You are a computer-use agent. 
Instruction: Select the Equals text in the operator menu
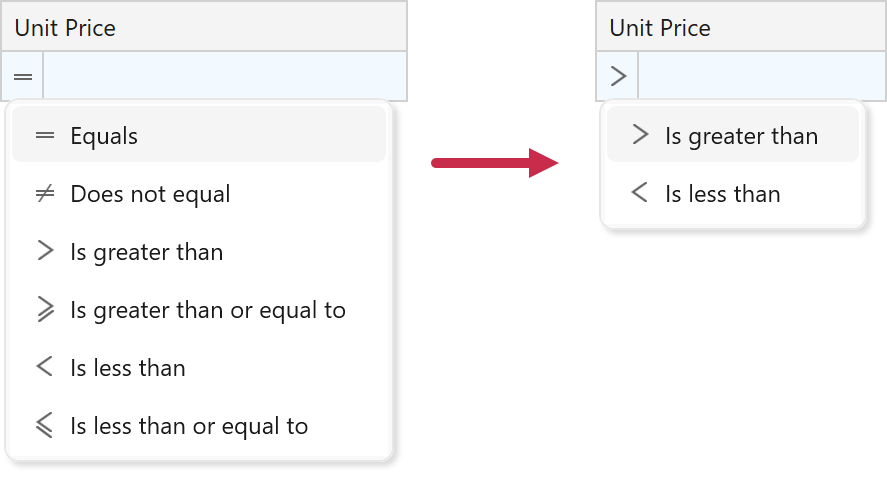click(104, 136)
